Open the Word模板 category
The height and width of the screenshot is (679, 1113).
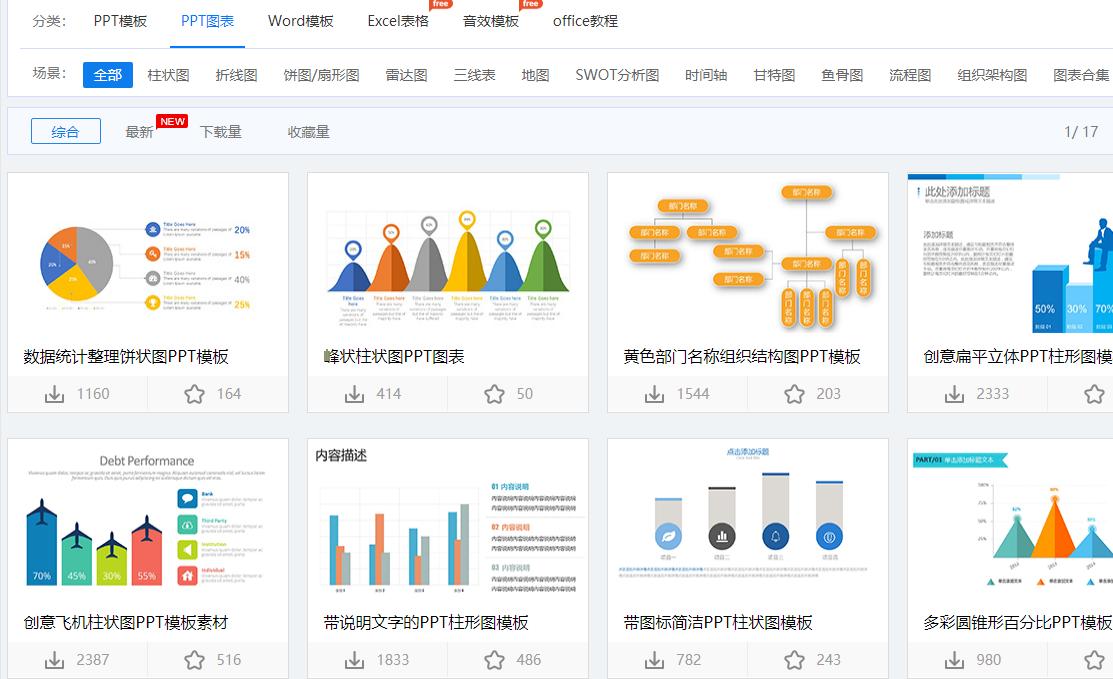click(300, 20)
